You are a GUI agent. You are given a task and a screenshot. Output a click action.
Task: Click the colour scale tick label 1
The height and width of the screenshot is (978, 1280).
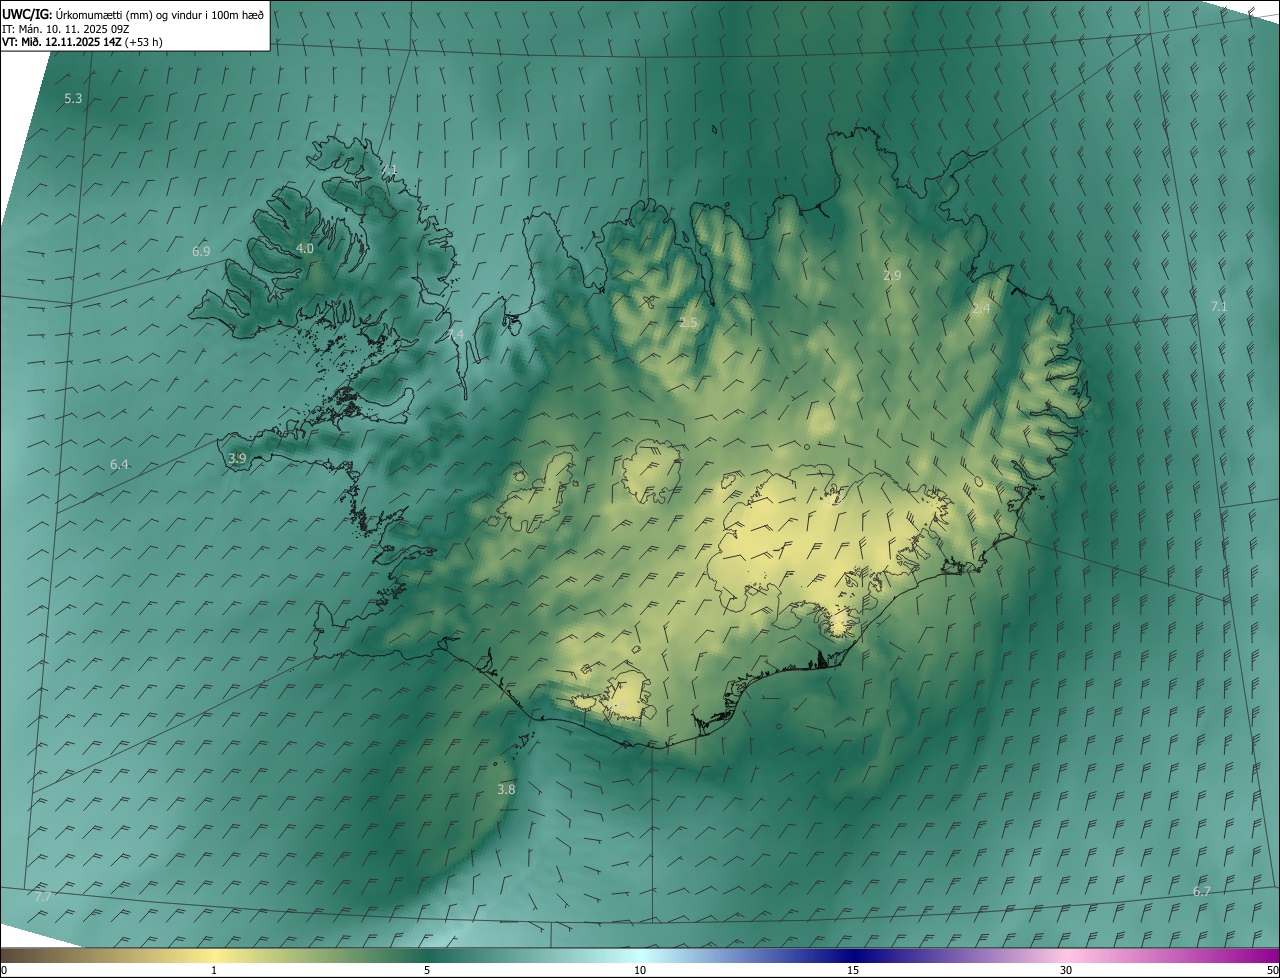[x=214, y=971]
